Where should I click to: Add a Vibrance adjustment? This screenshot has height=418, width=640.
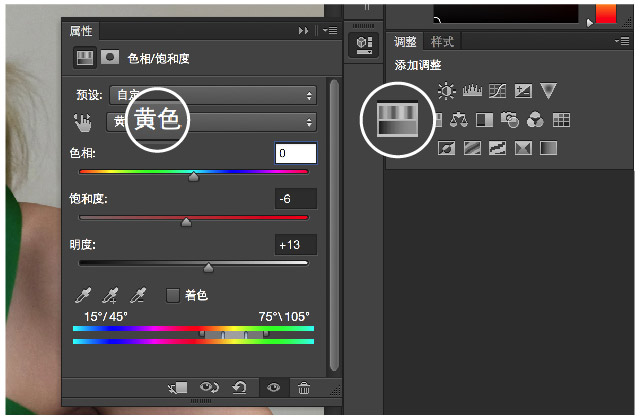coord(548,91)
